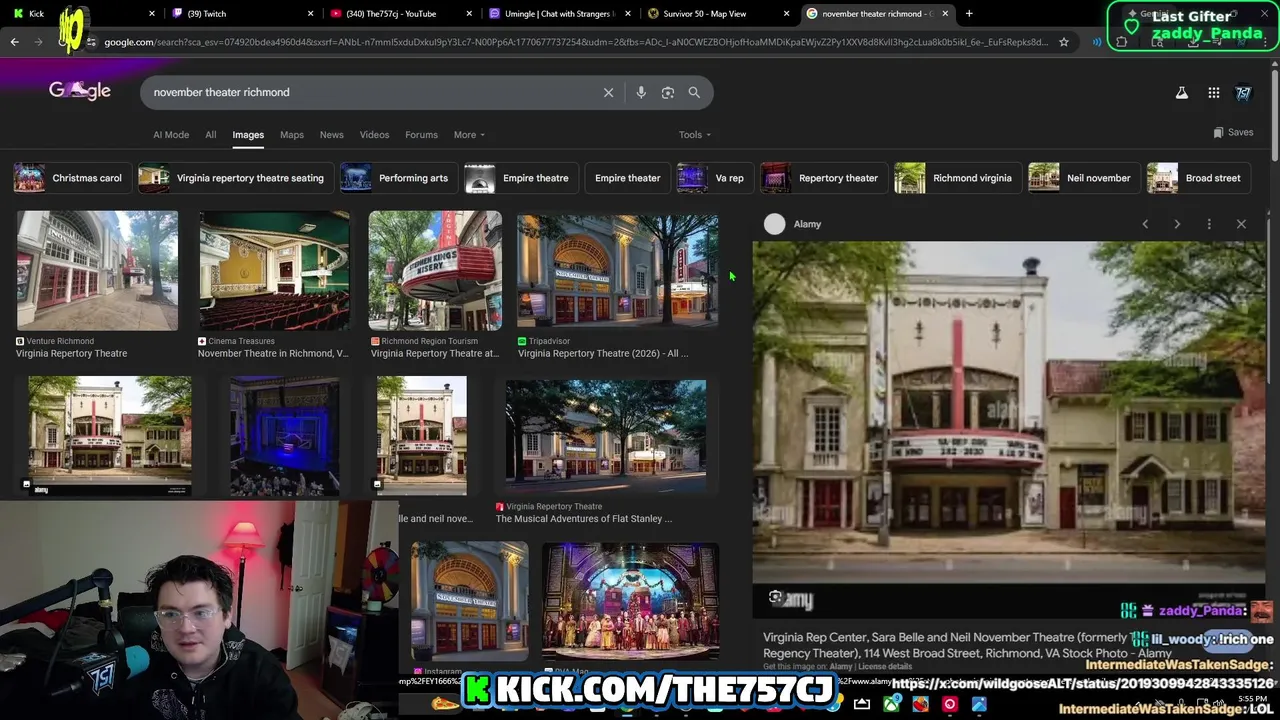Close the active november theater richmond tab
Image resolution: width=1280 pixels, height=720 pixels.
pos(944,14)
